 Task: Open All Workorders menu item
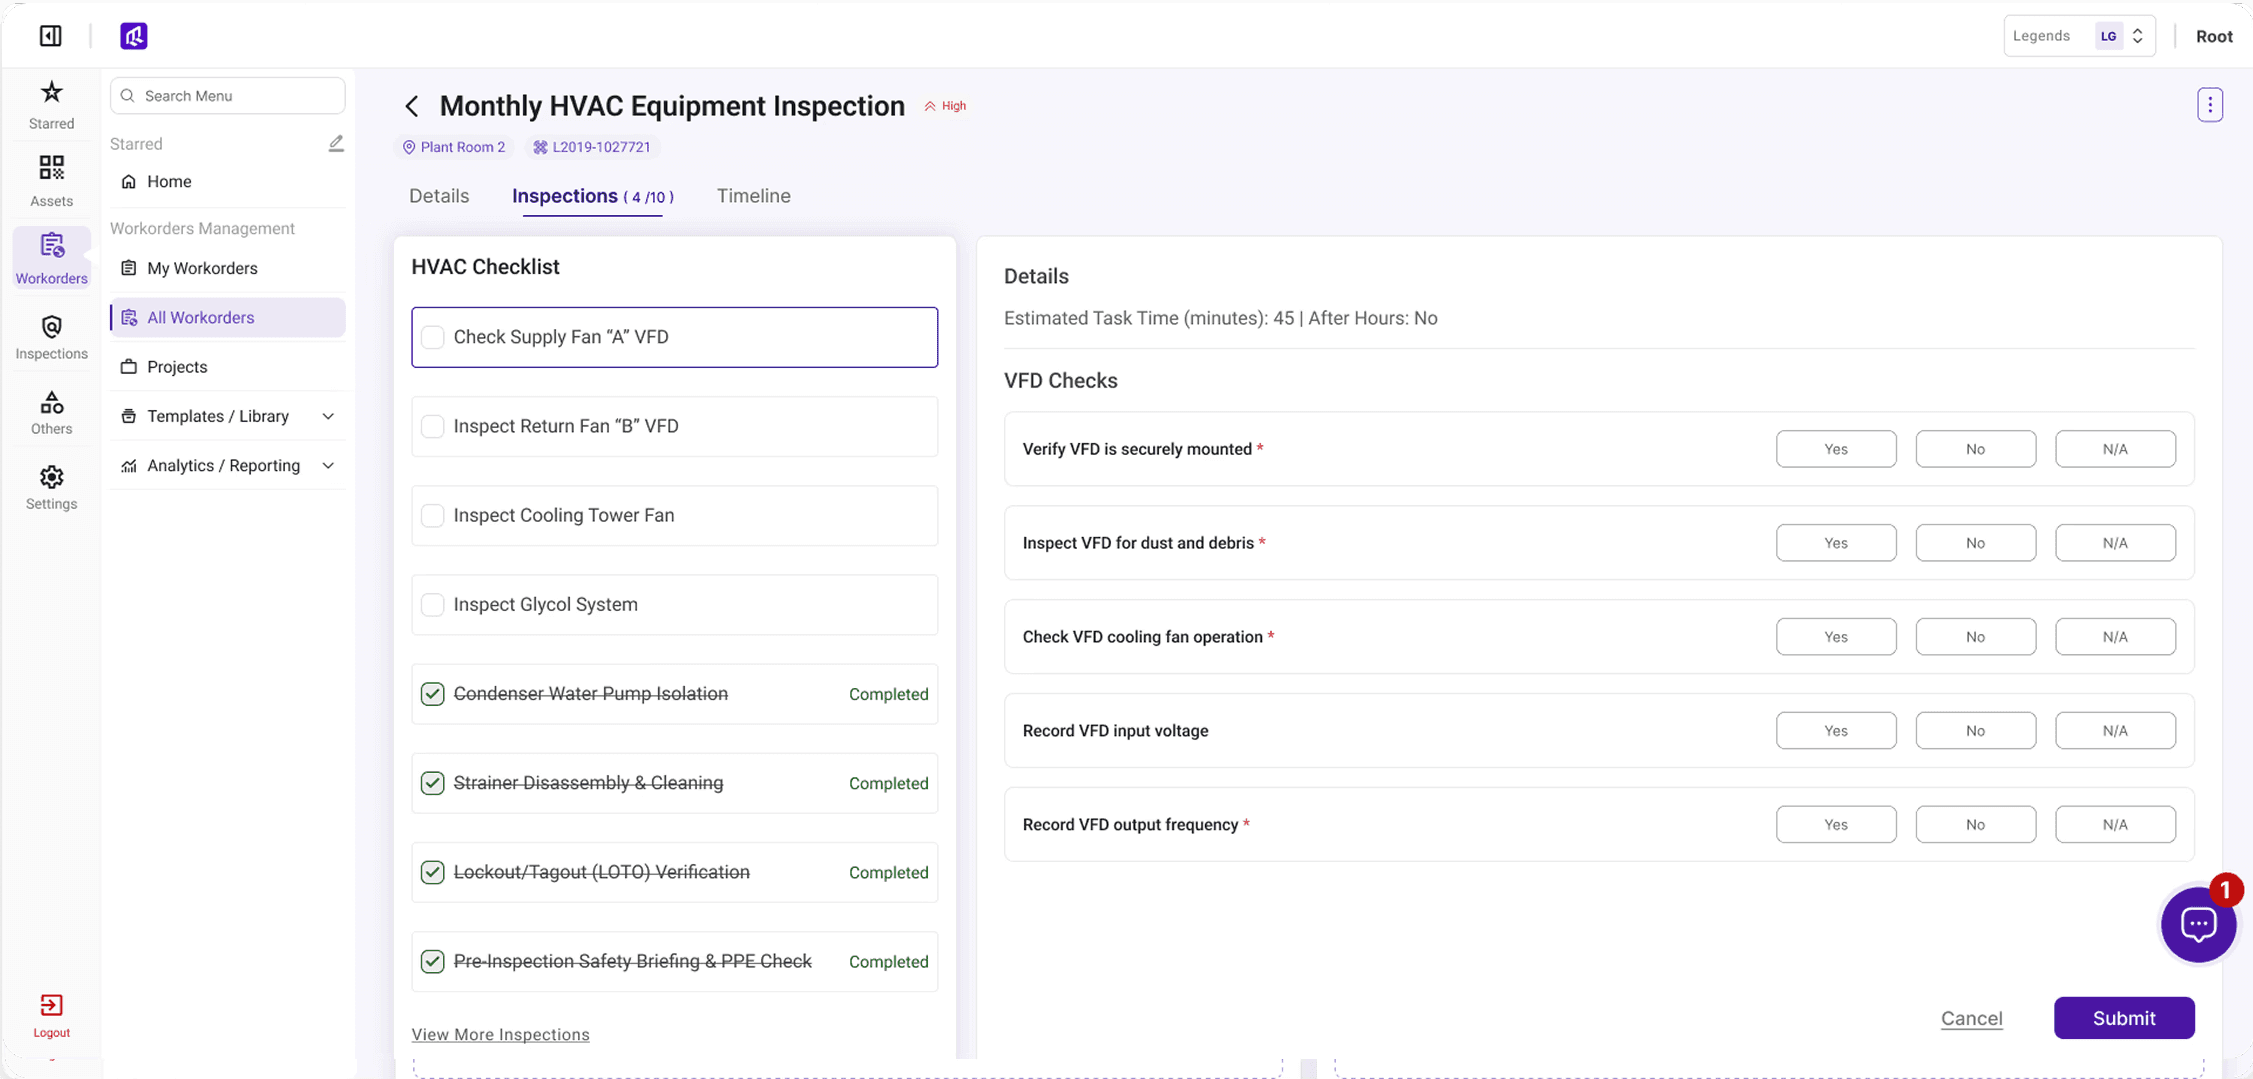(x=228, y=317)
